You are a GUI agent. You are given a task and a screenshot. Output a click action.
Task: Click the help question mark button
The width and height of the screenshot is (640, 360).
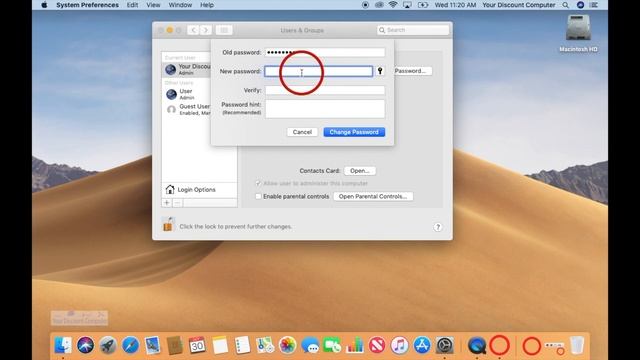coord(438,227)
